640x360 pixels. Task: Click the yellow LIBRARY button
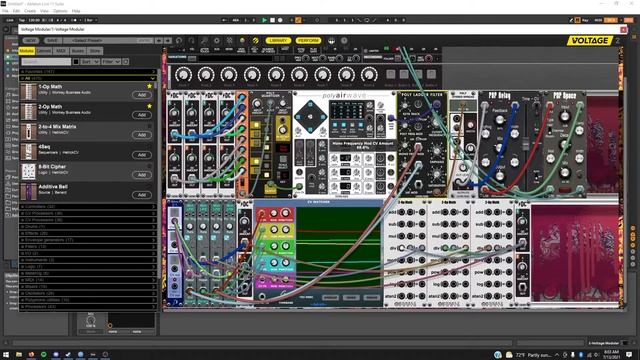point(278,40)
